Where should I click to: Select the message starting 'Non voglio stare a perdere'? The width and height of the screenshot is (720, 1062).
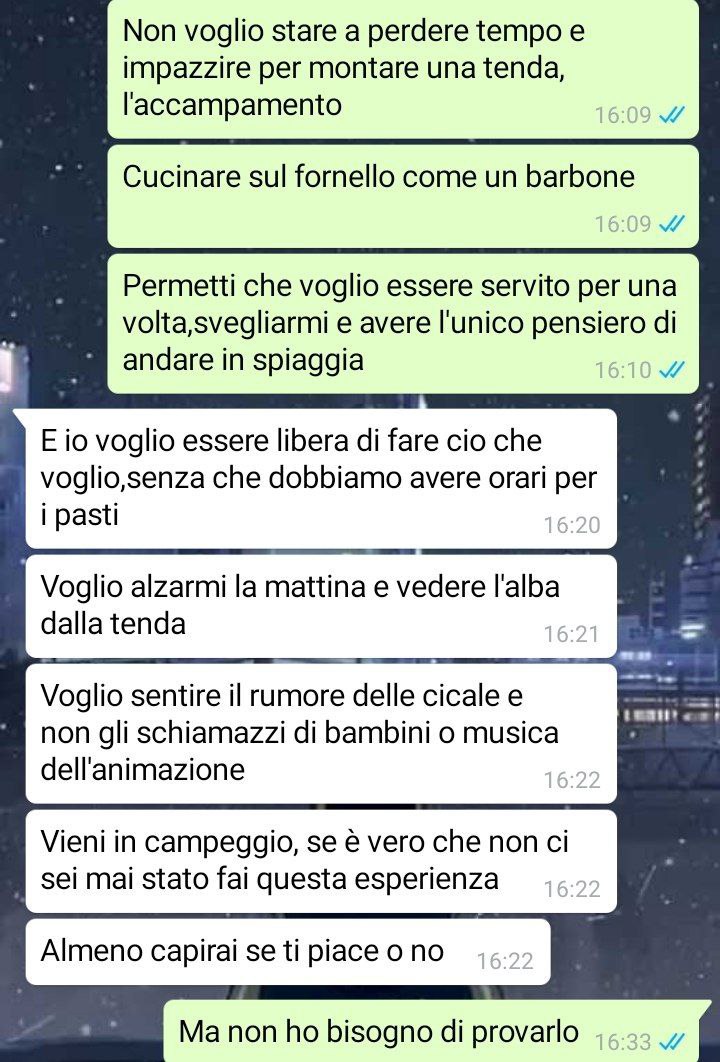[403, 68]
